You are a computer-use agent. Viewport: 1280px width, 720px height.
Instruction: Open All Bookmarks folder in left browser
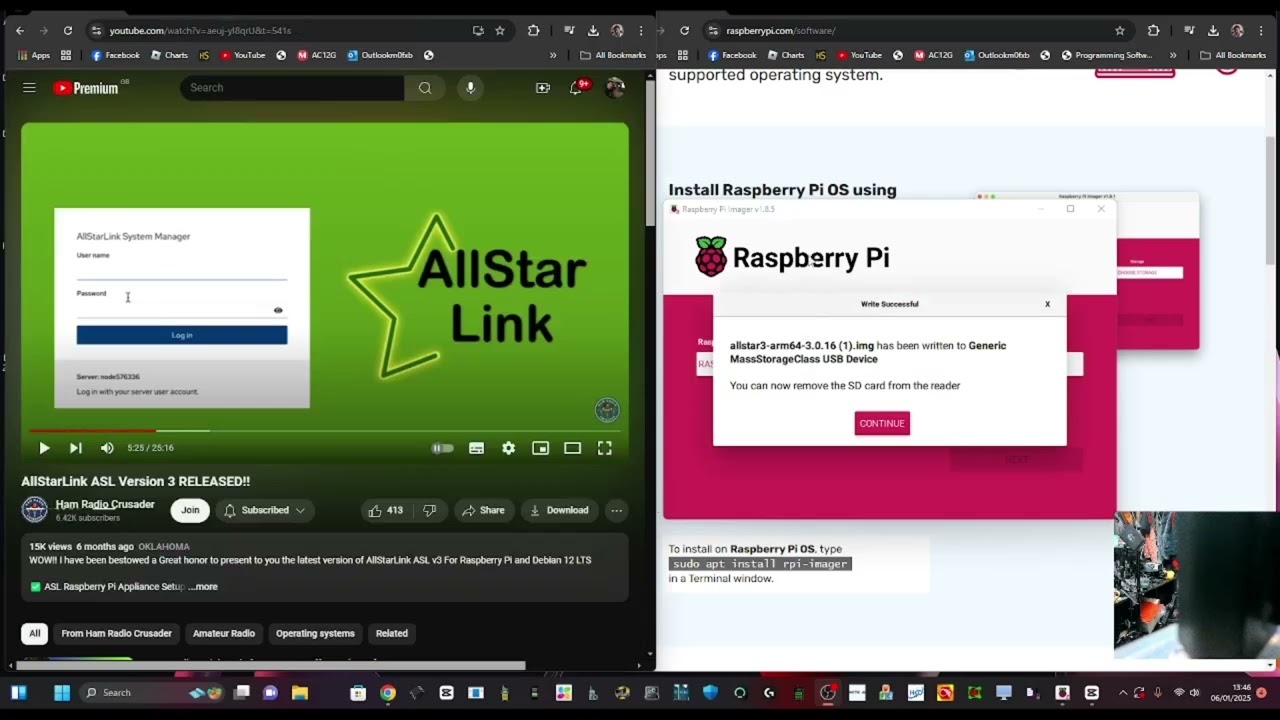coord(612,55)
